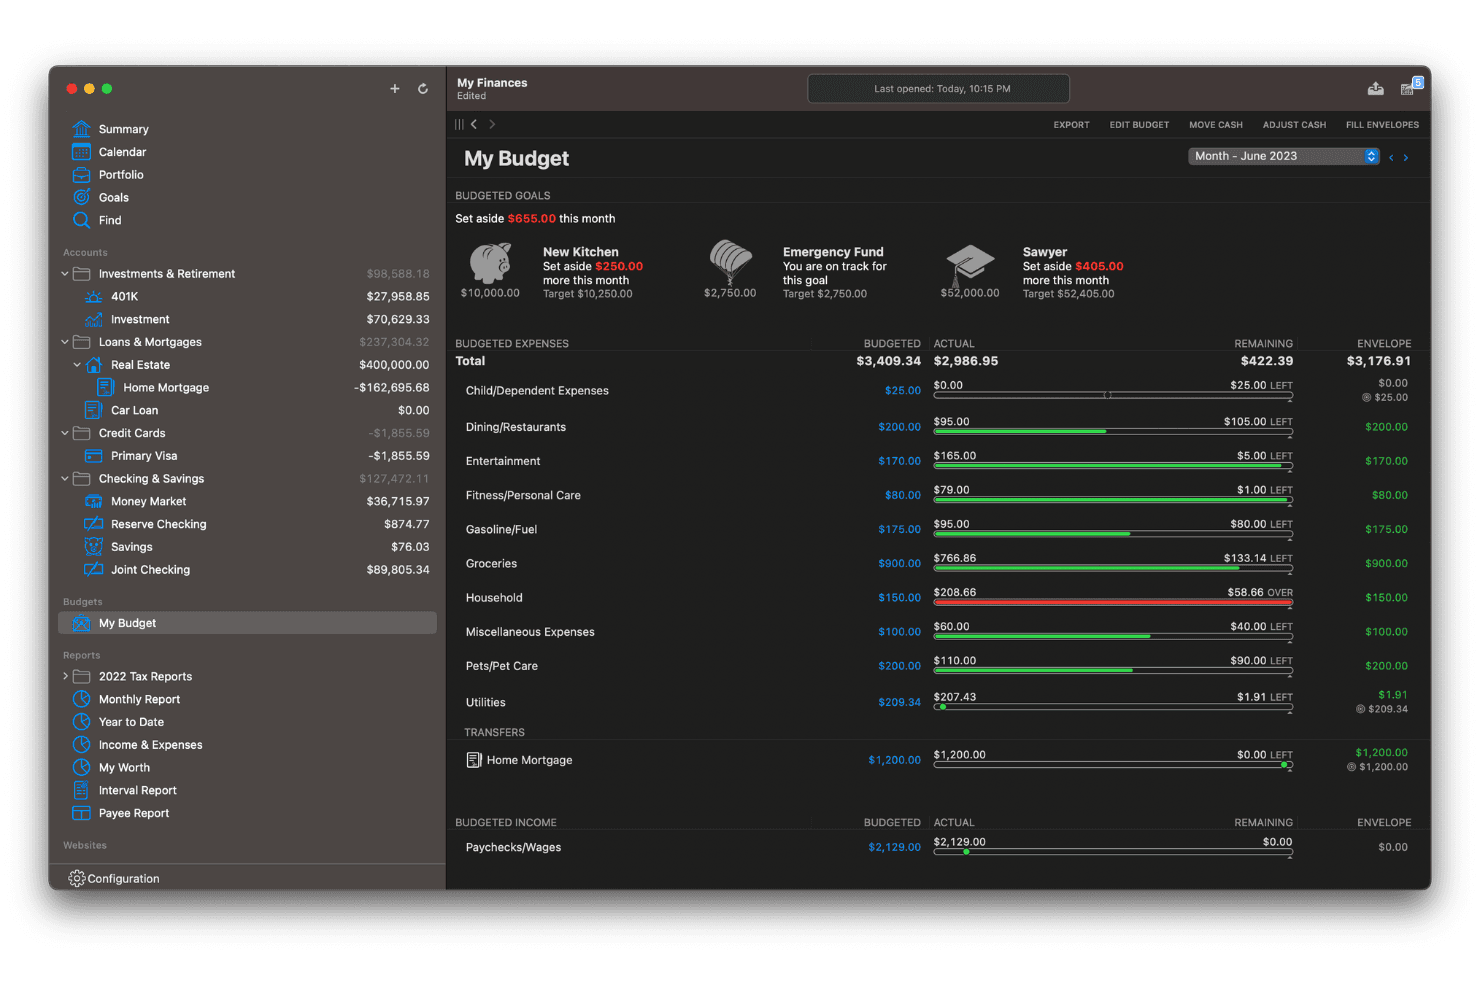Click the Emergency Fund parachute icon
Screen dimensions: 1480x987
730,262
